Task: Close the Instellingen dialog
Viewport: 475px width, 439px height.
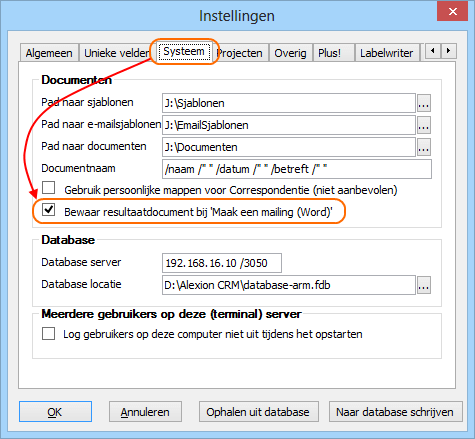Action: (452, 12)
